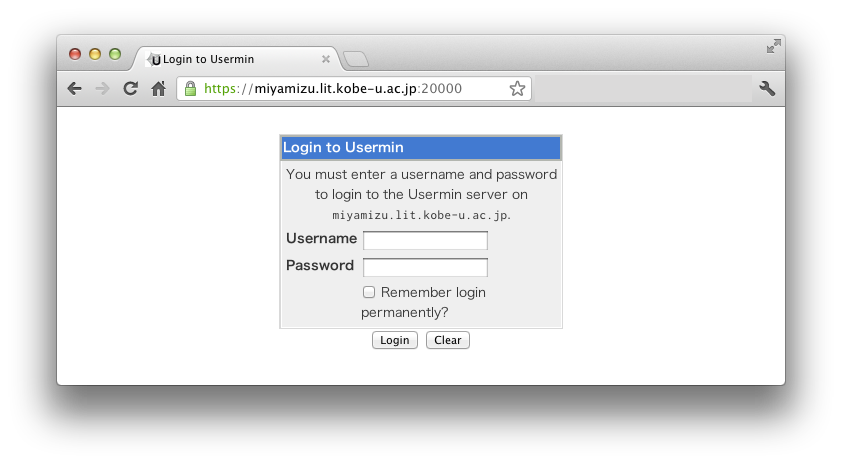Screen dimensions: 842x464
Task: Click the yellow minimize window button
Action: click(x=95, y=54)
